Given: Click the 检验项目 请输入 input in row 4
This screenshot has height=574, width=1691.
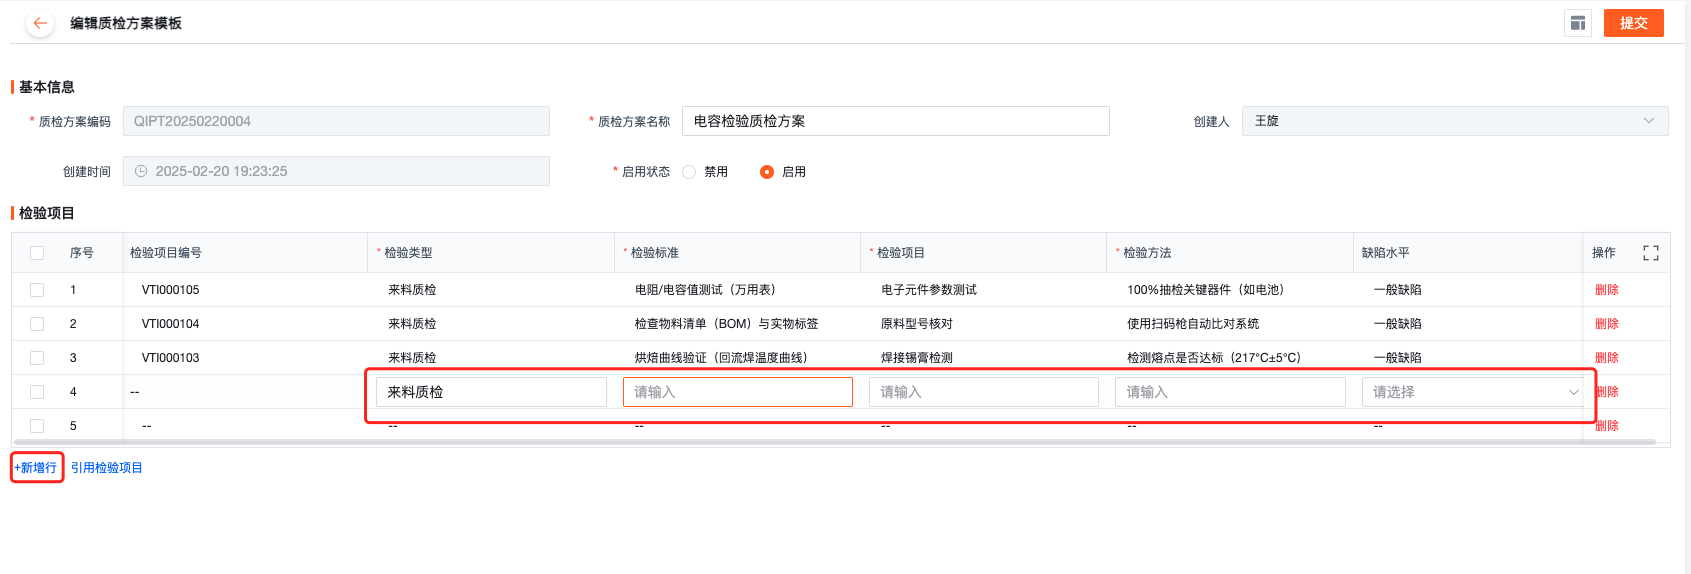Looking at the screenshot, I should click(x=984, y=392).
